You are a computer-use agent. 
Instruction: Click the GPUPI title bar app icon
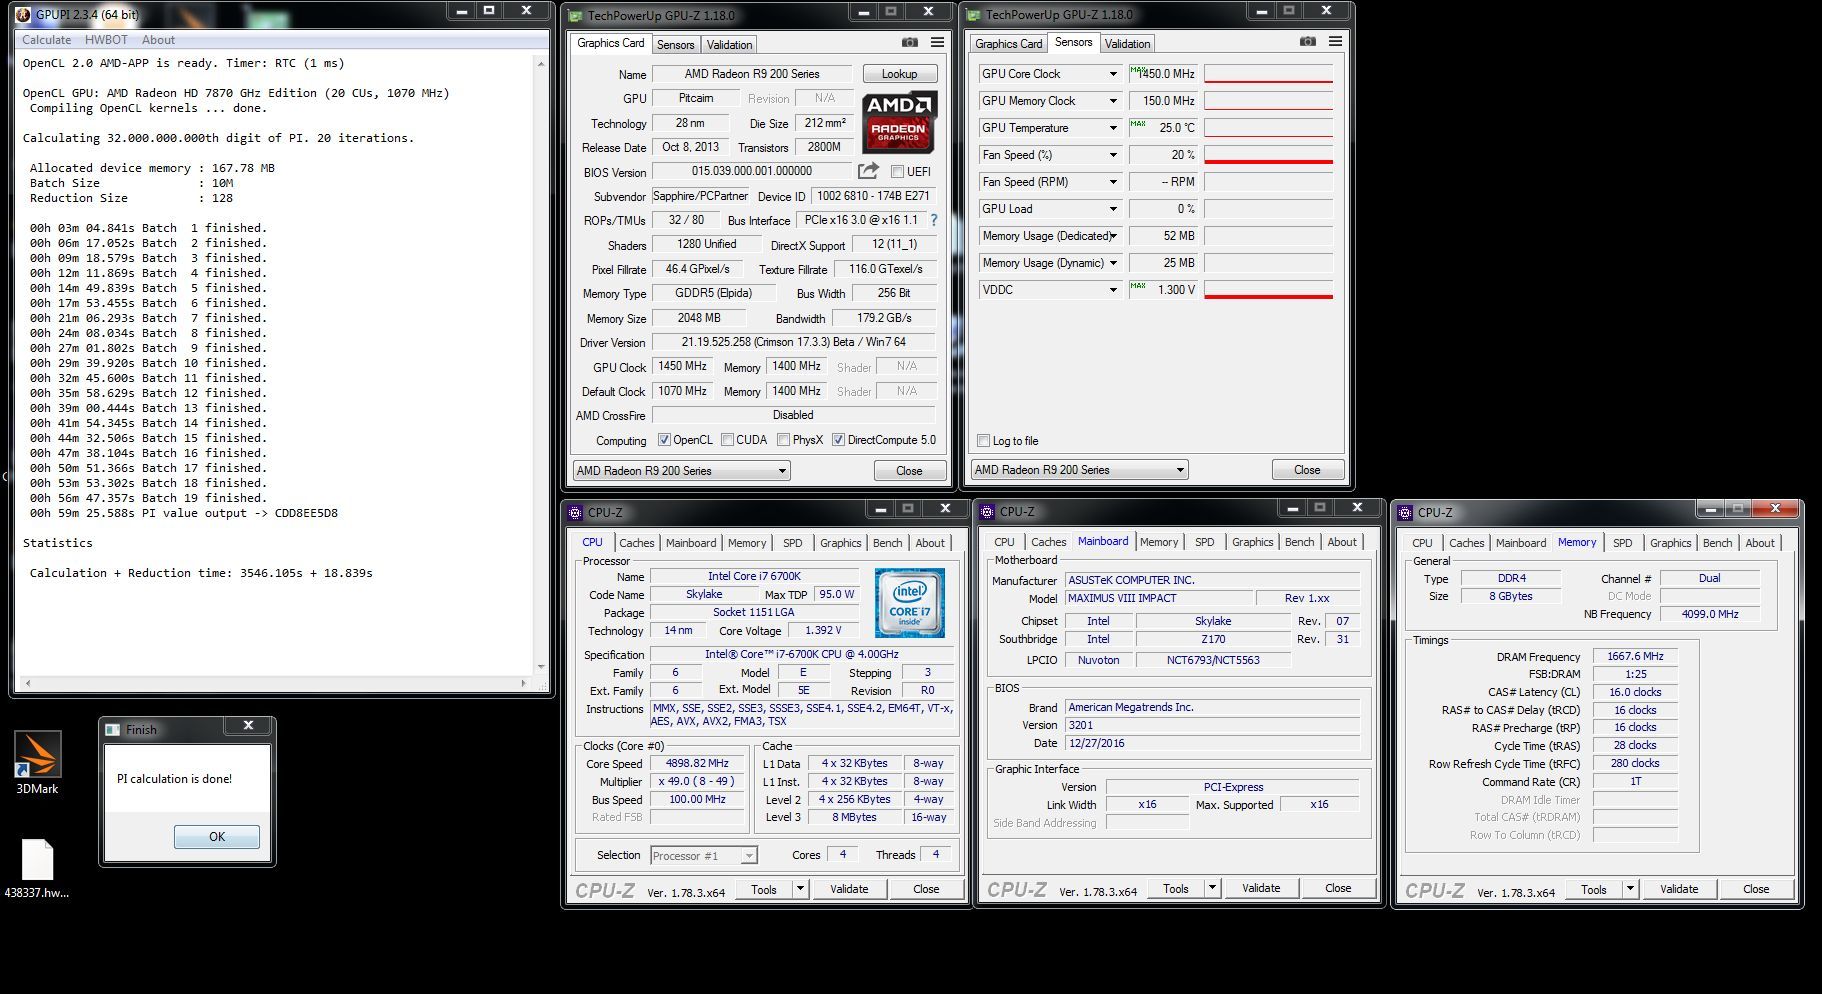(x=23, y=14)
